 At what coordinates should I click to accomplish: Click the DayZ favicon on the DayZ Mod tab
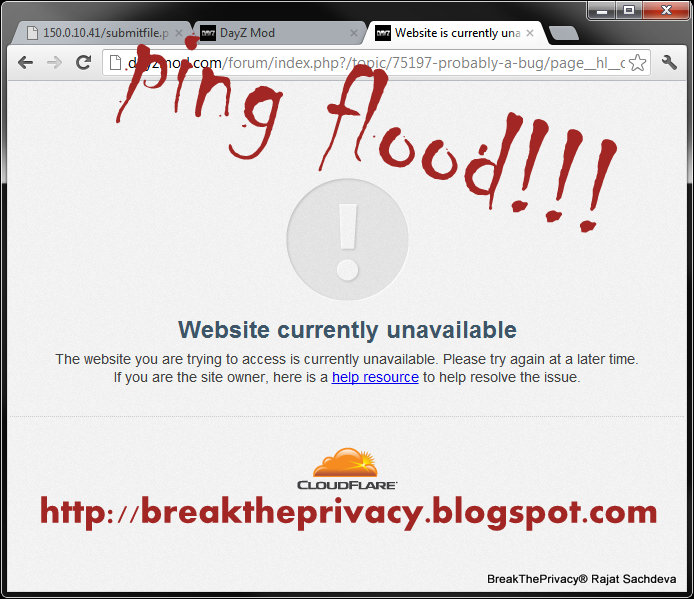tap(208, 33)
